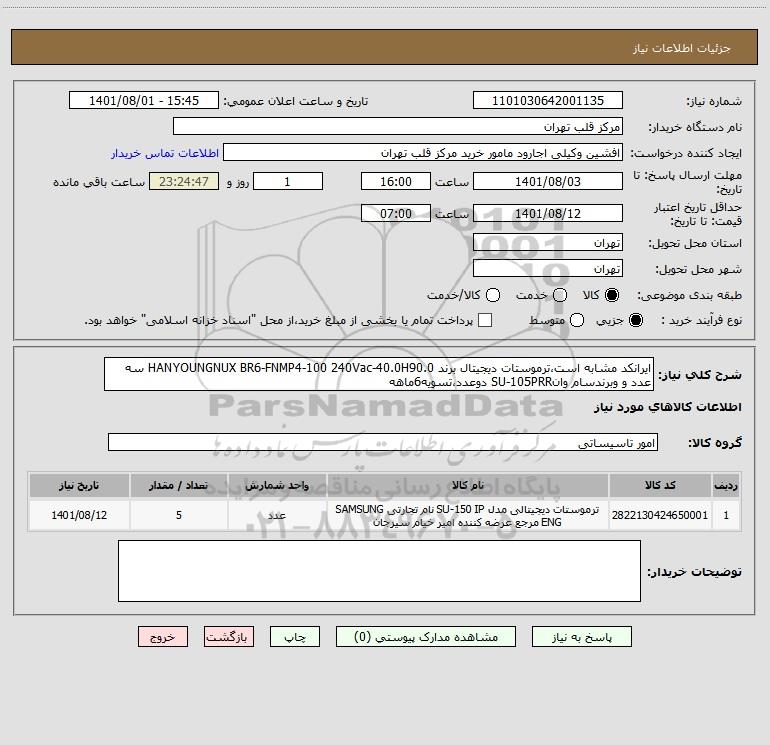Click مشاهده مدارک پیوستی (0) button
Image resolution: width=770 pixels, height=745 pixels.
click(x=426, y=636)
